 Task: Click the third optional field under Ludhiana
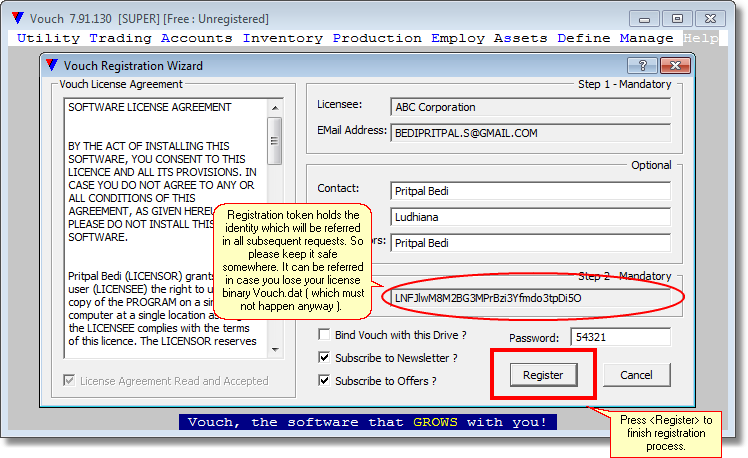530,243
